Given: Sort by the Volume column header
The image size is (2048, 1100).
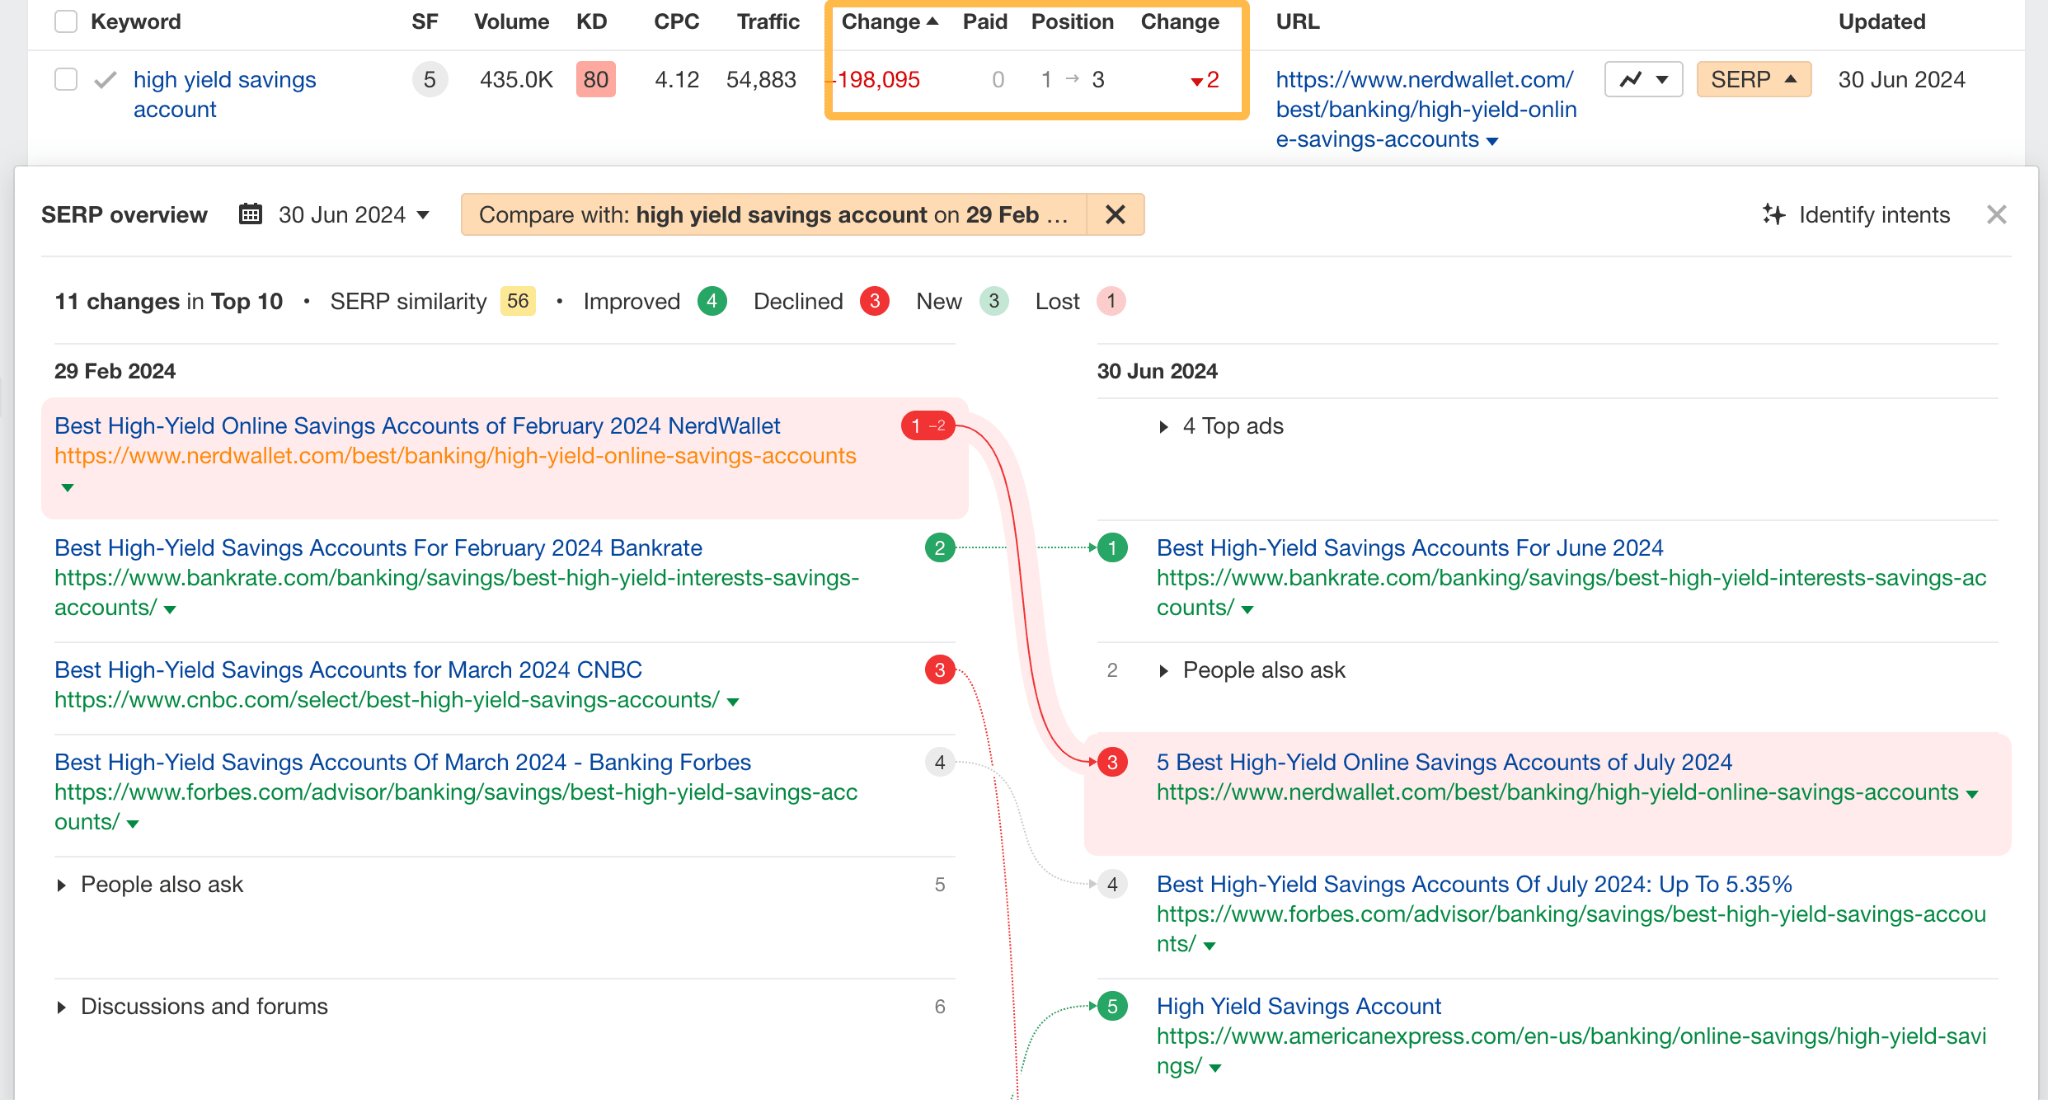Looking at the screenshot, I should pyautogui.click(x=511, y=22).
